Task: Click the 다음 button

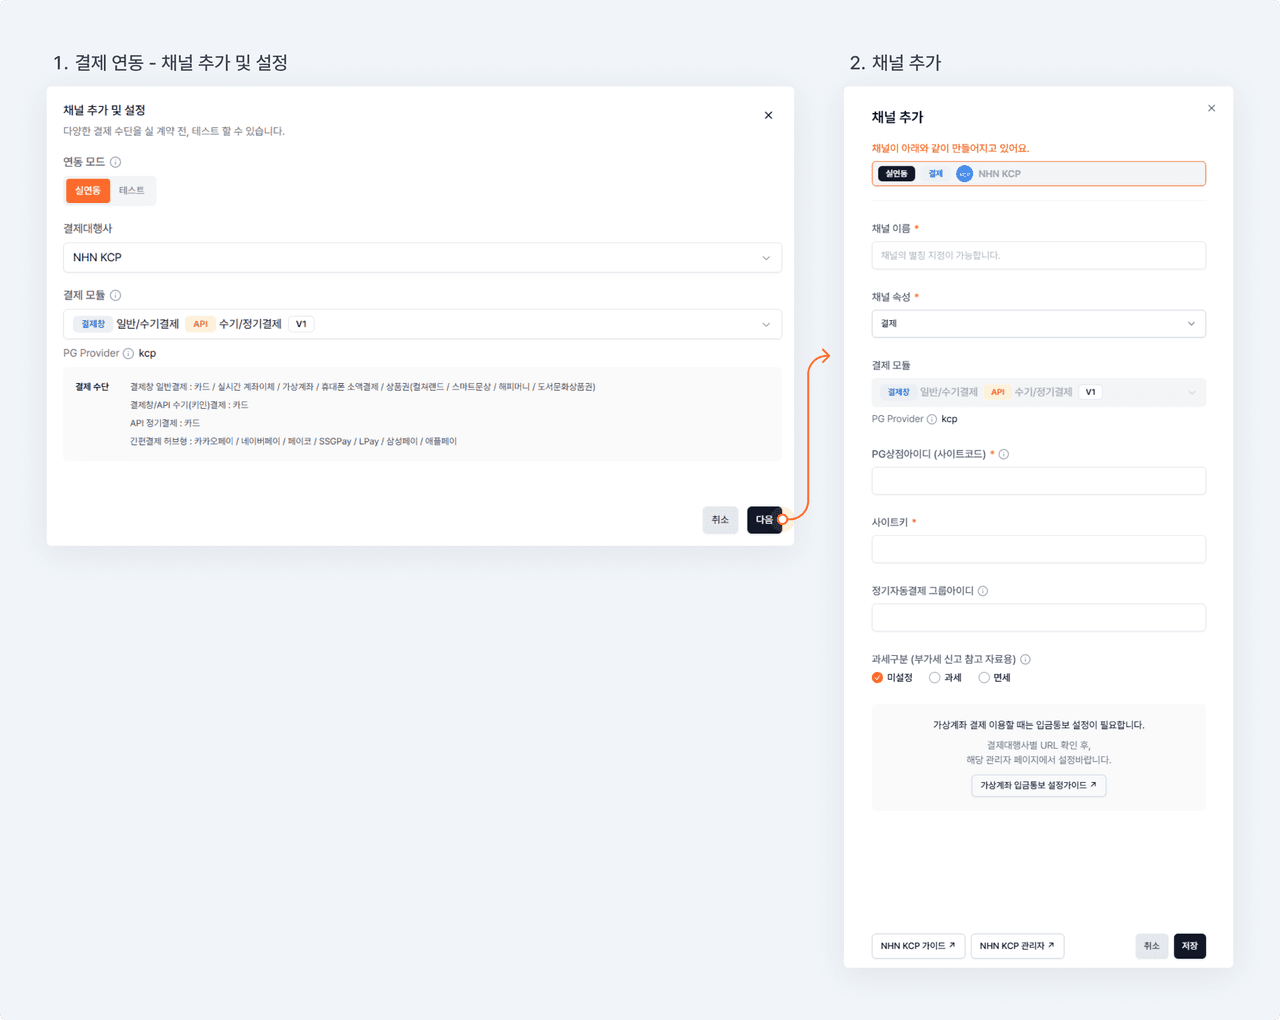Action: click(764, 520)
